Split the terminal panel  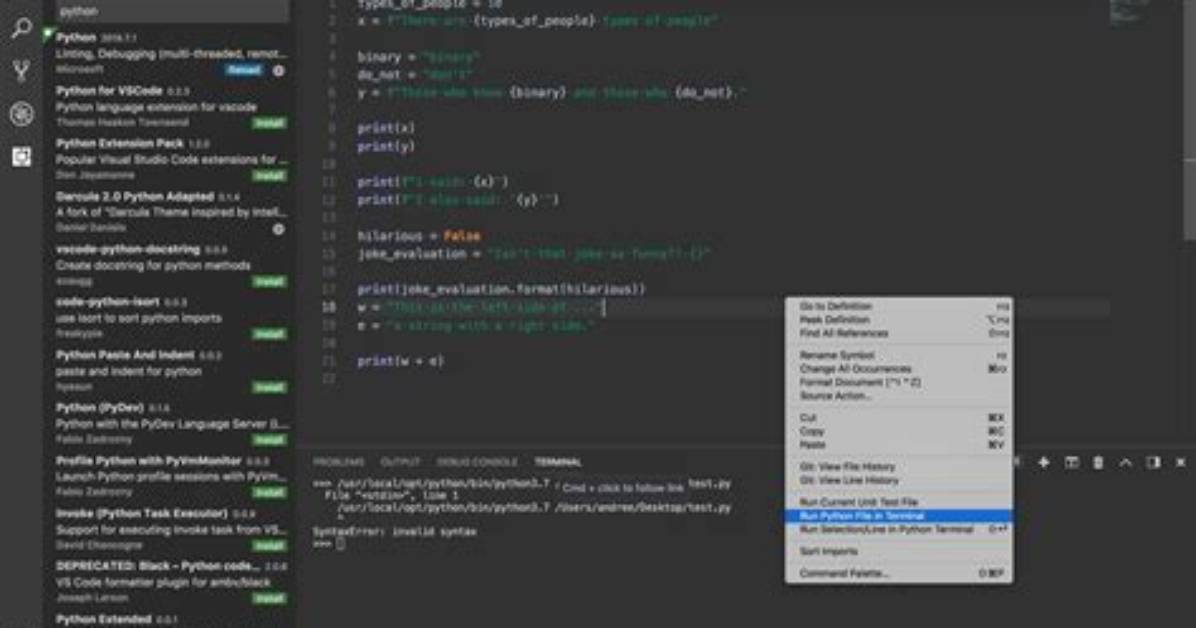click(x=1071, y=462)
